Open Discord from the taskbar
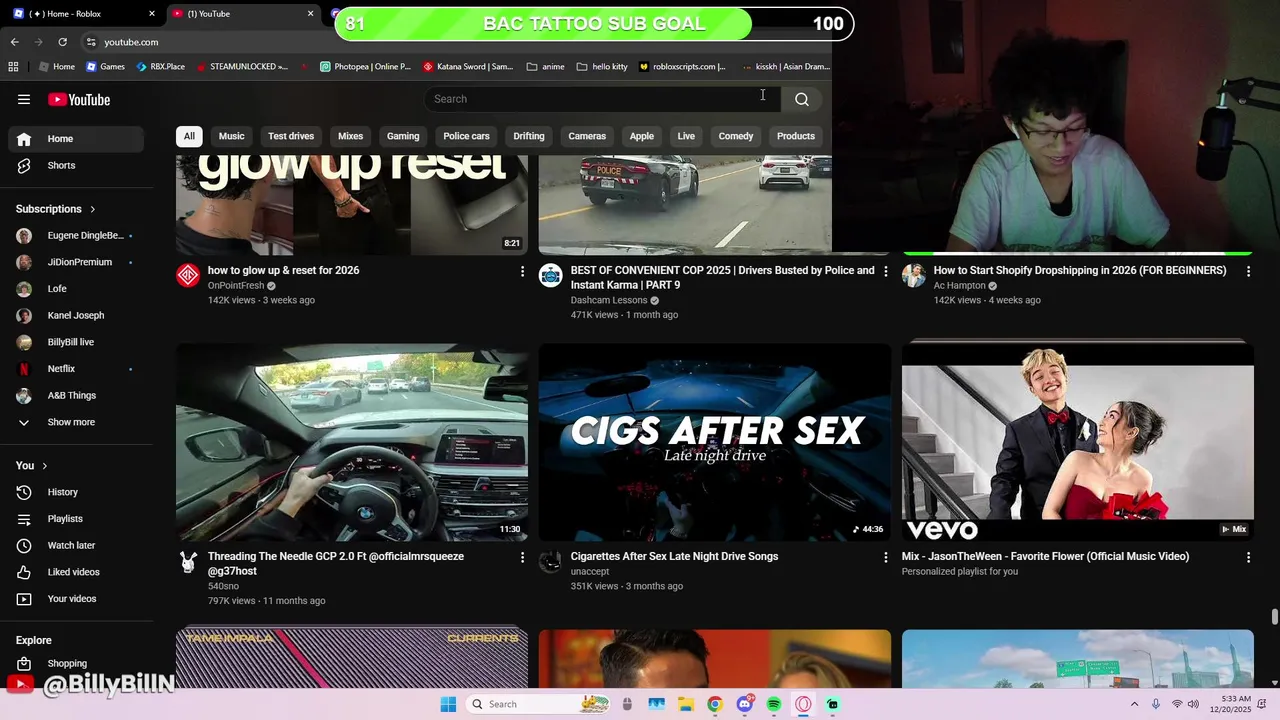 (x=745, y=704)
